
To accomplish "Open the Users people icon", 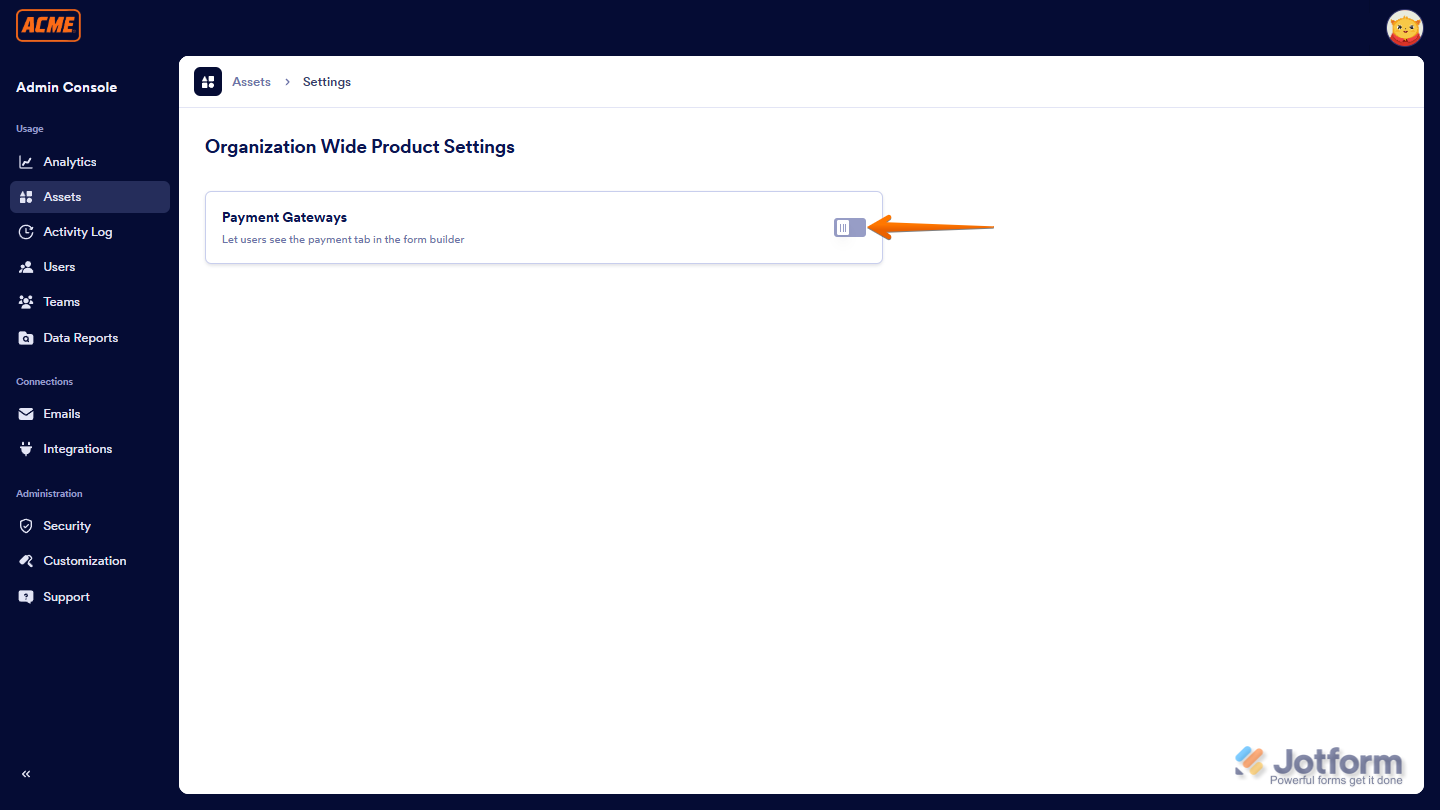I will [x=25, y=266].
